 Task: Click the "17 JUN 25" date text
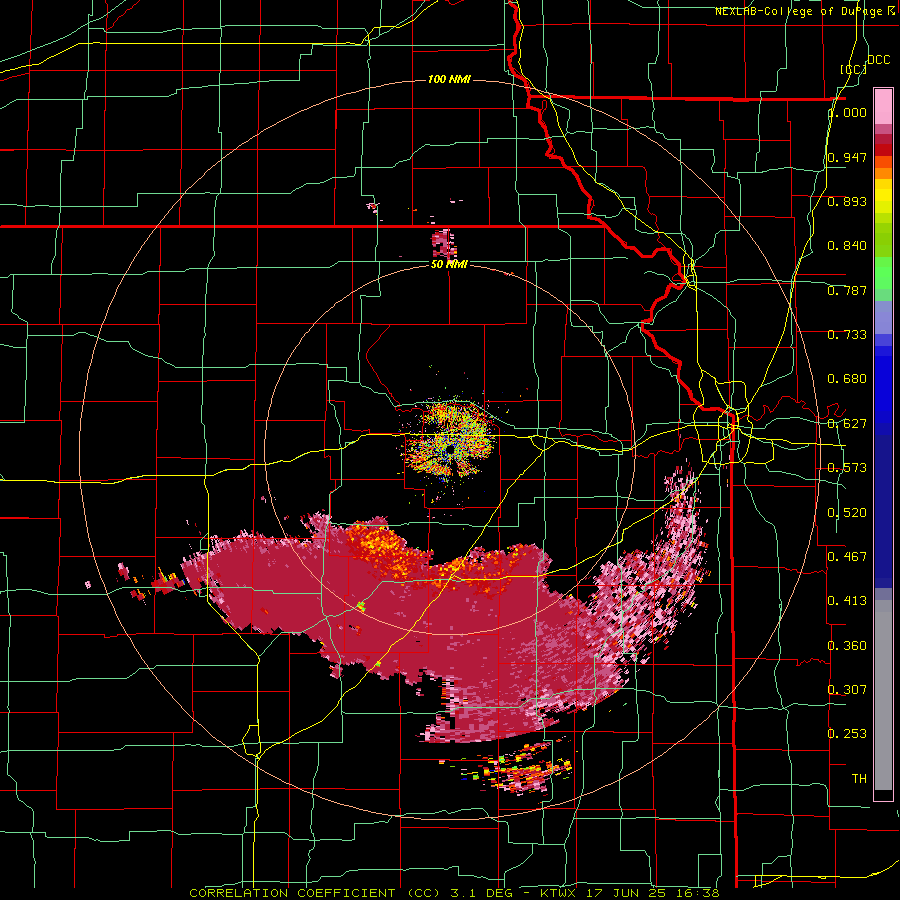(x=624, y=893)
